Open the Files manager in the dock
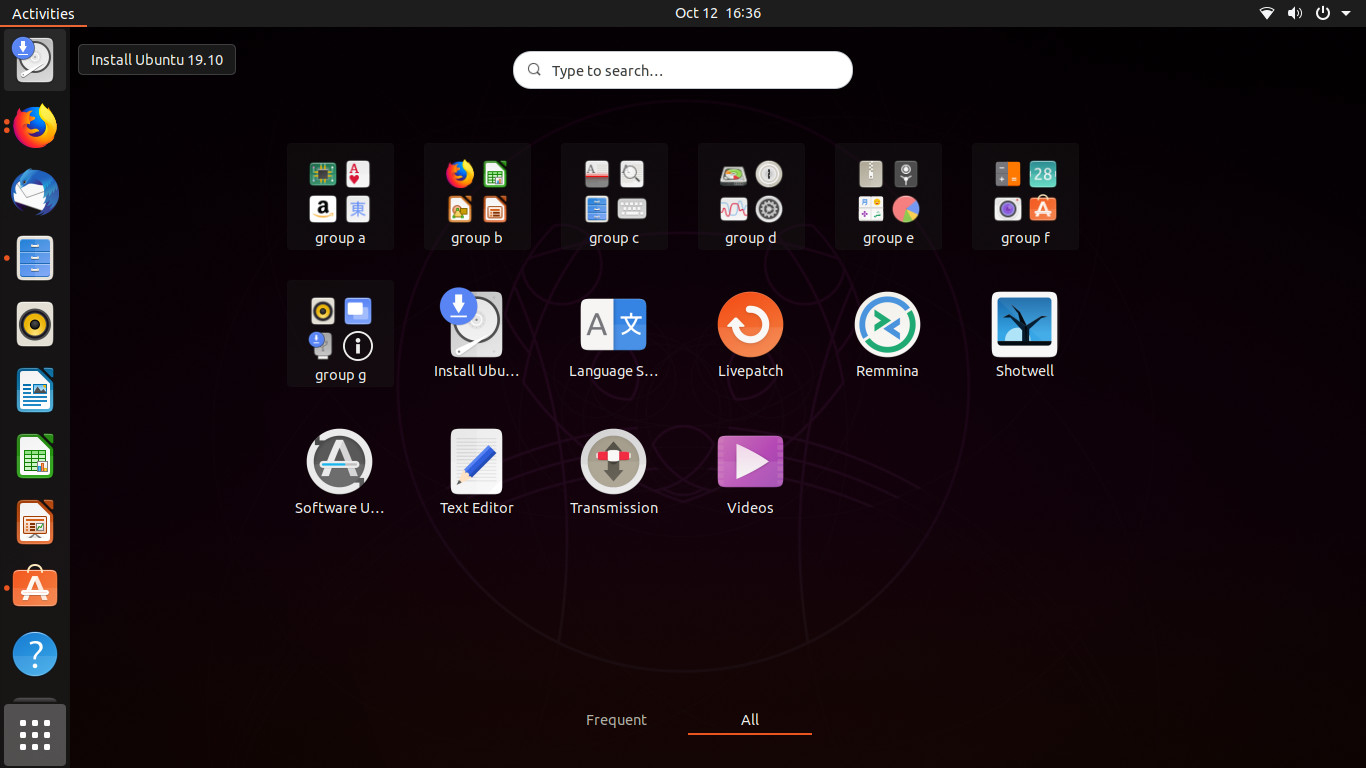The width and height of the screenshot is (1366, 768). coord(35,258)
